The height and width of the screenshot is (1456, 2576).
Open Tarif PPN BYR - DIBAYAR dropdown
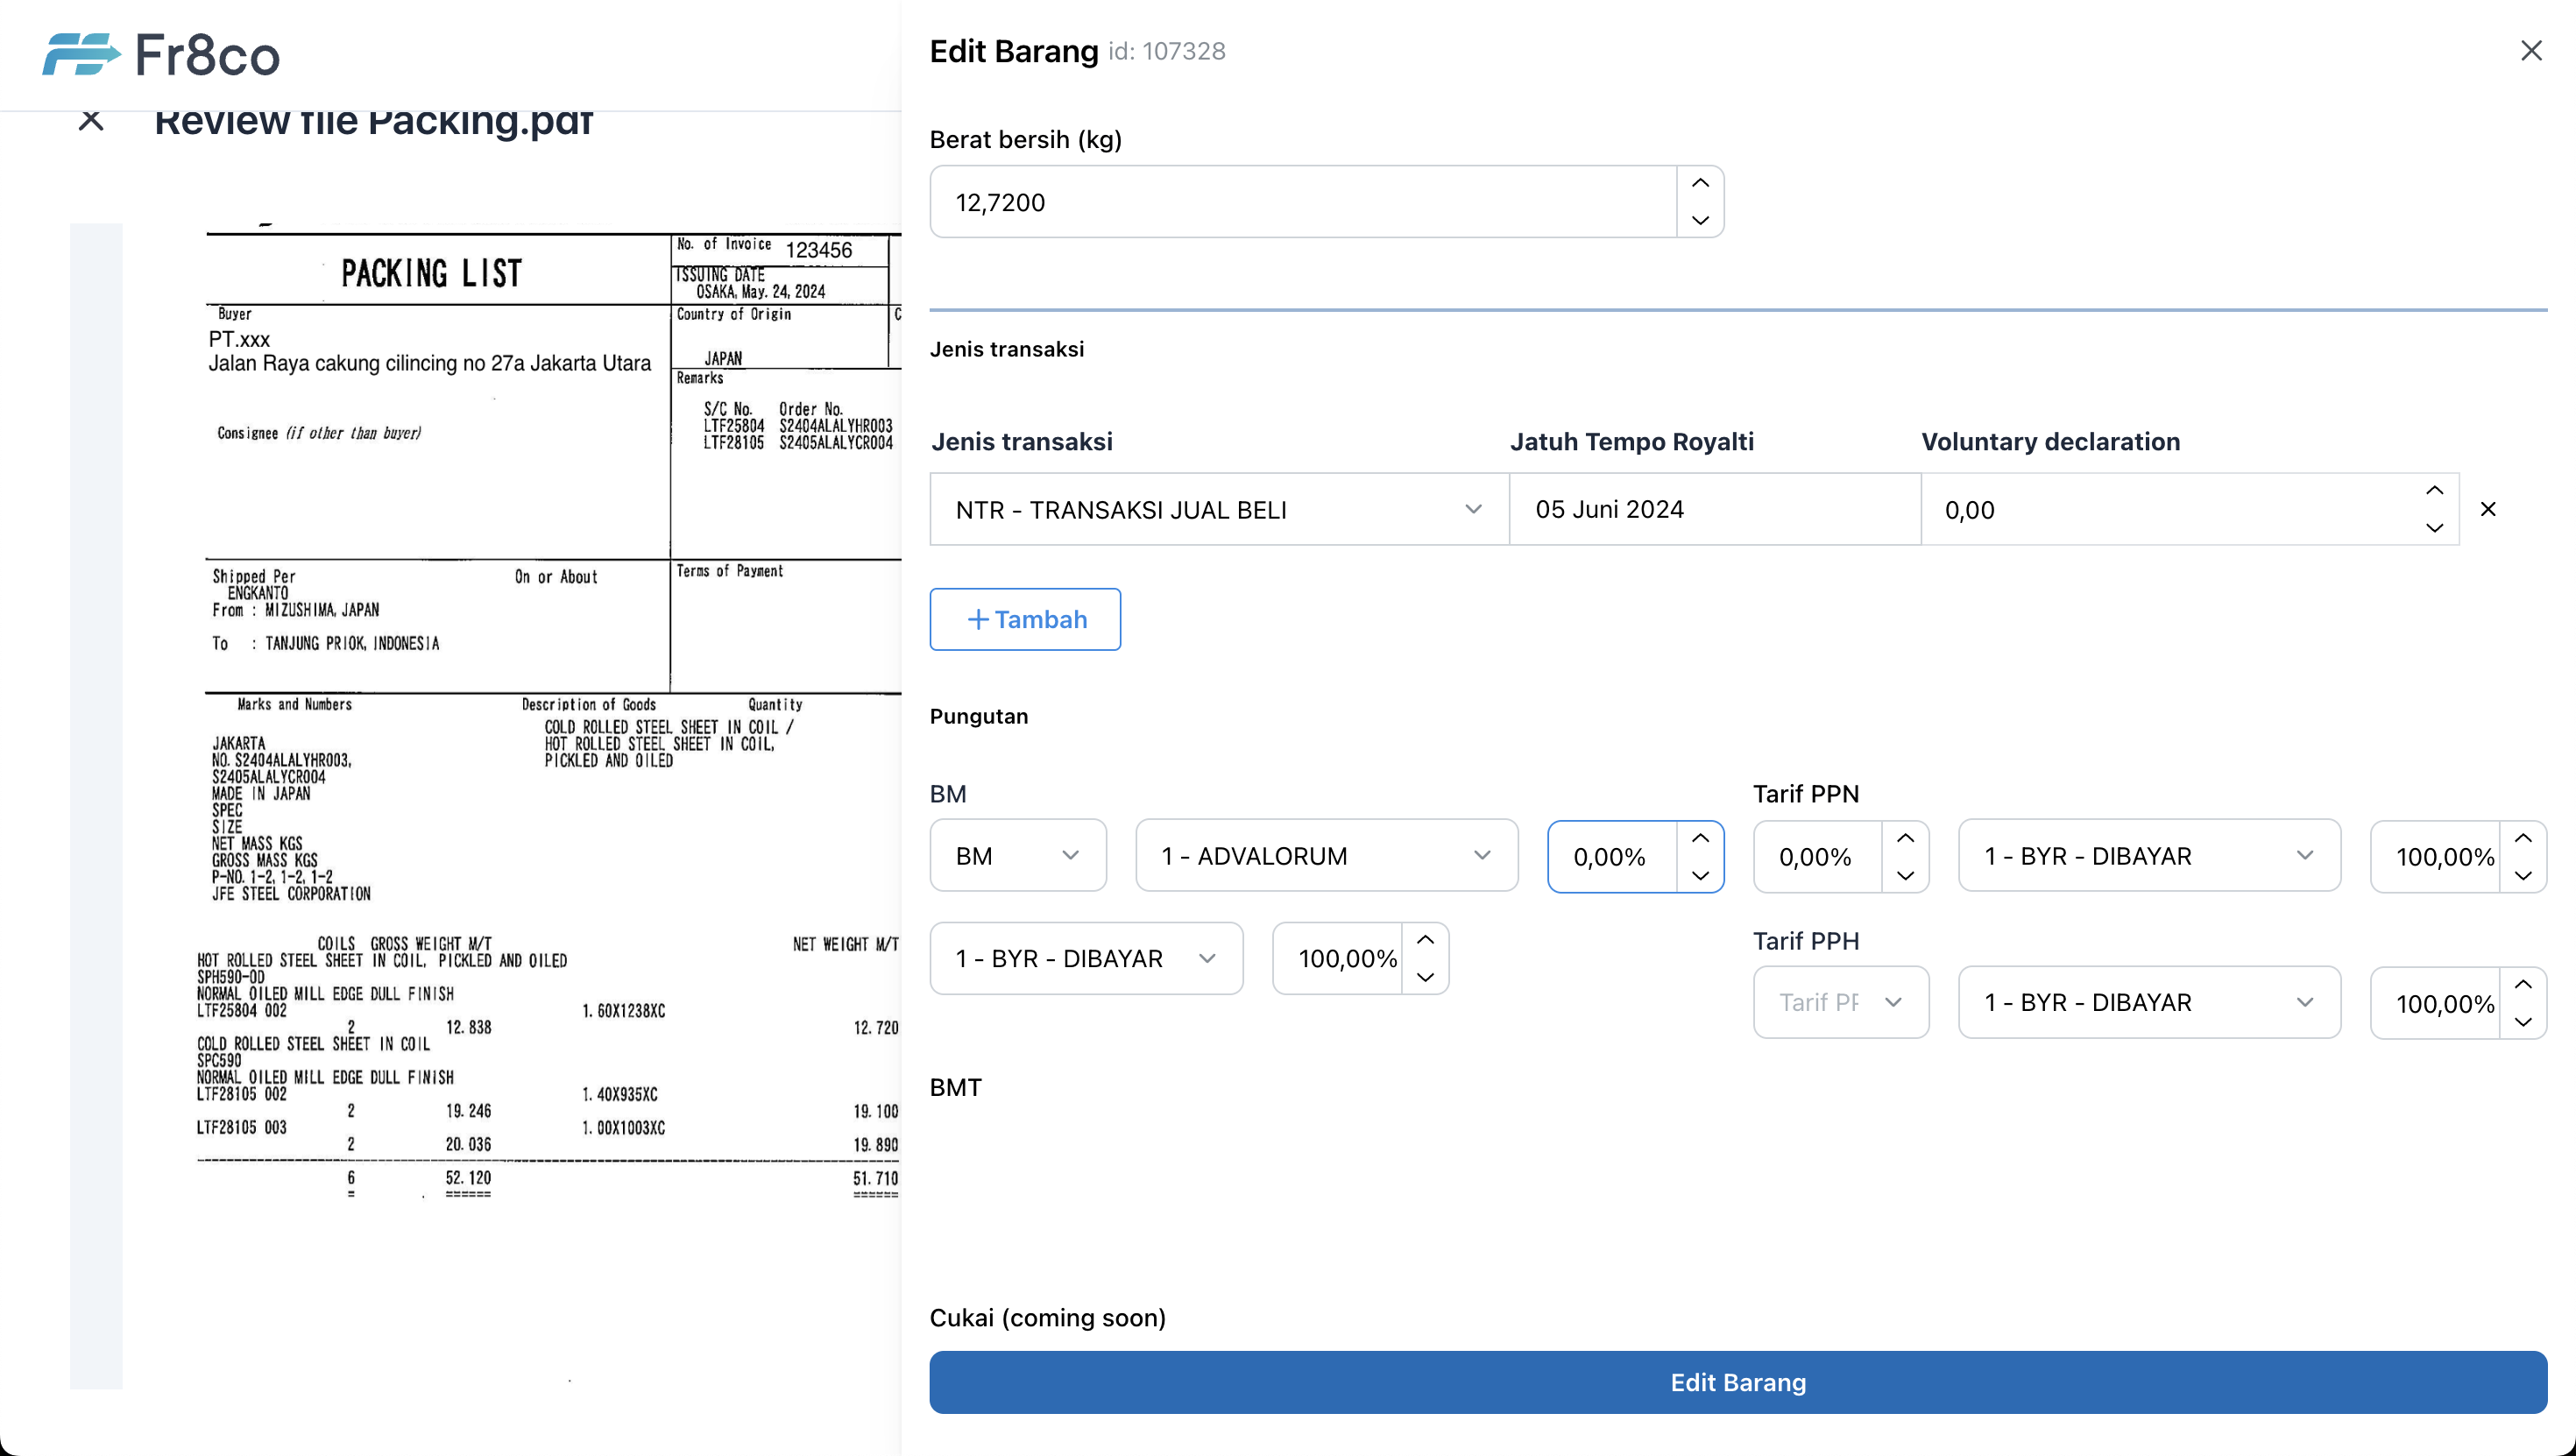[x=2148, y=856]
